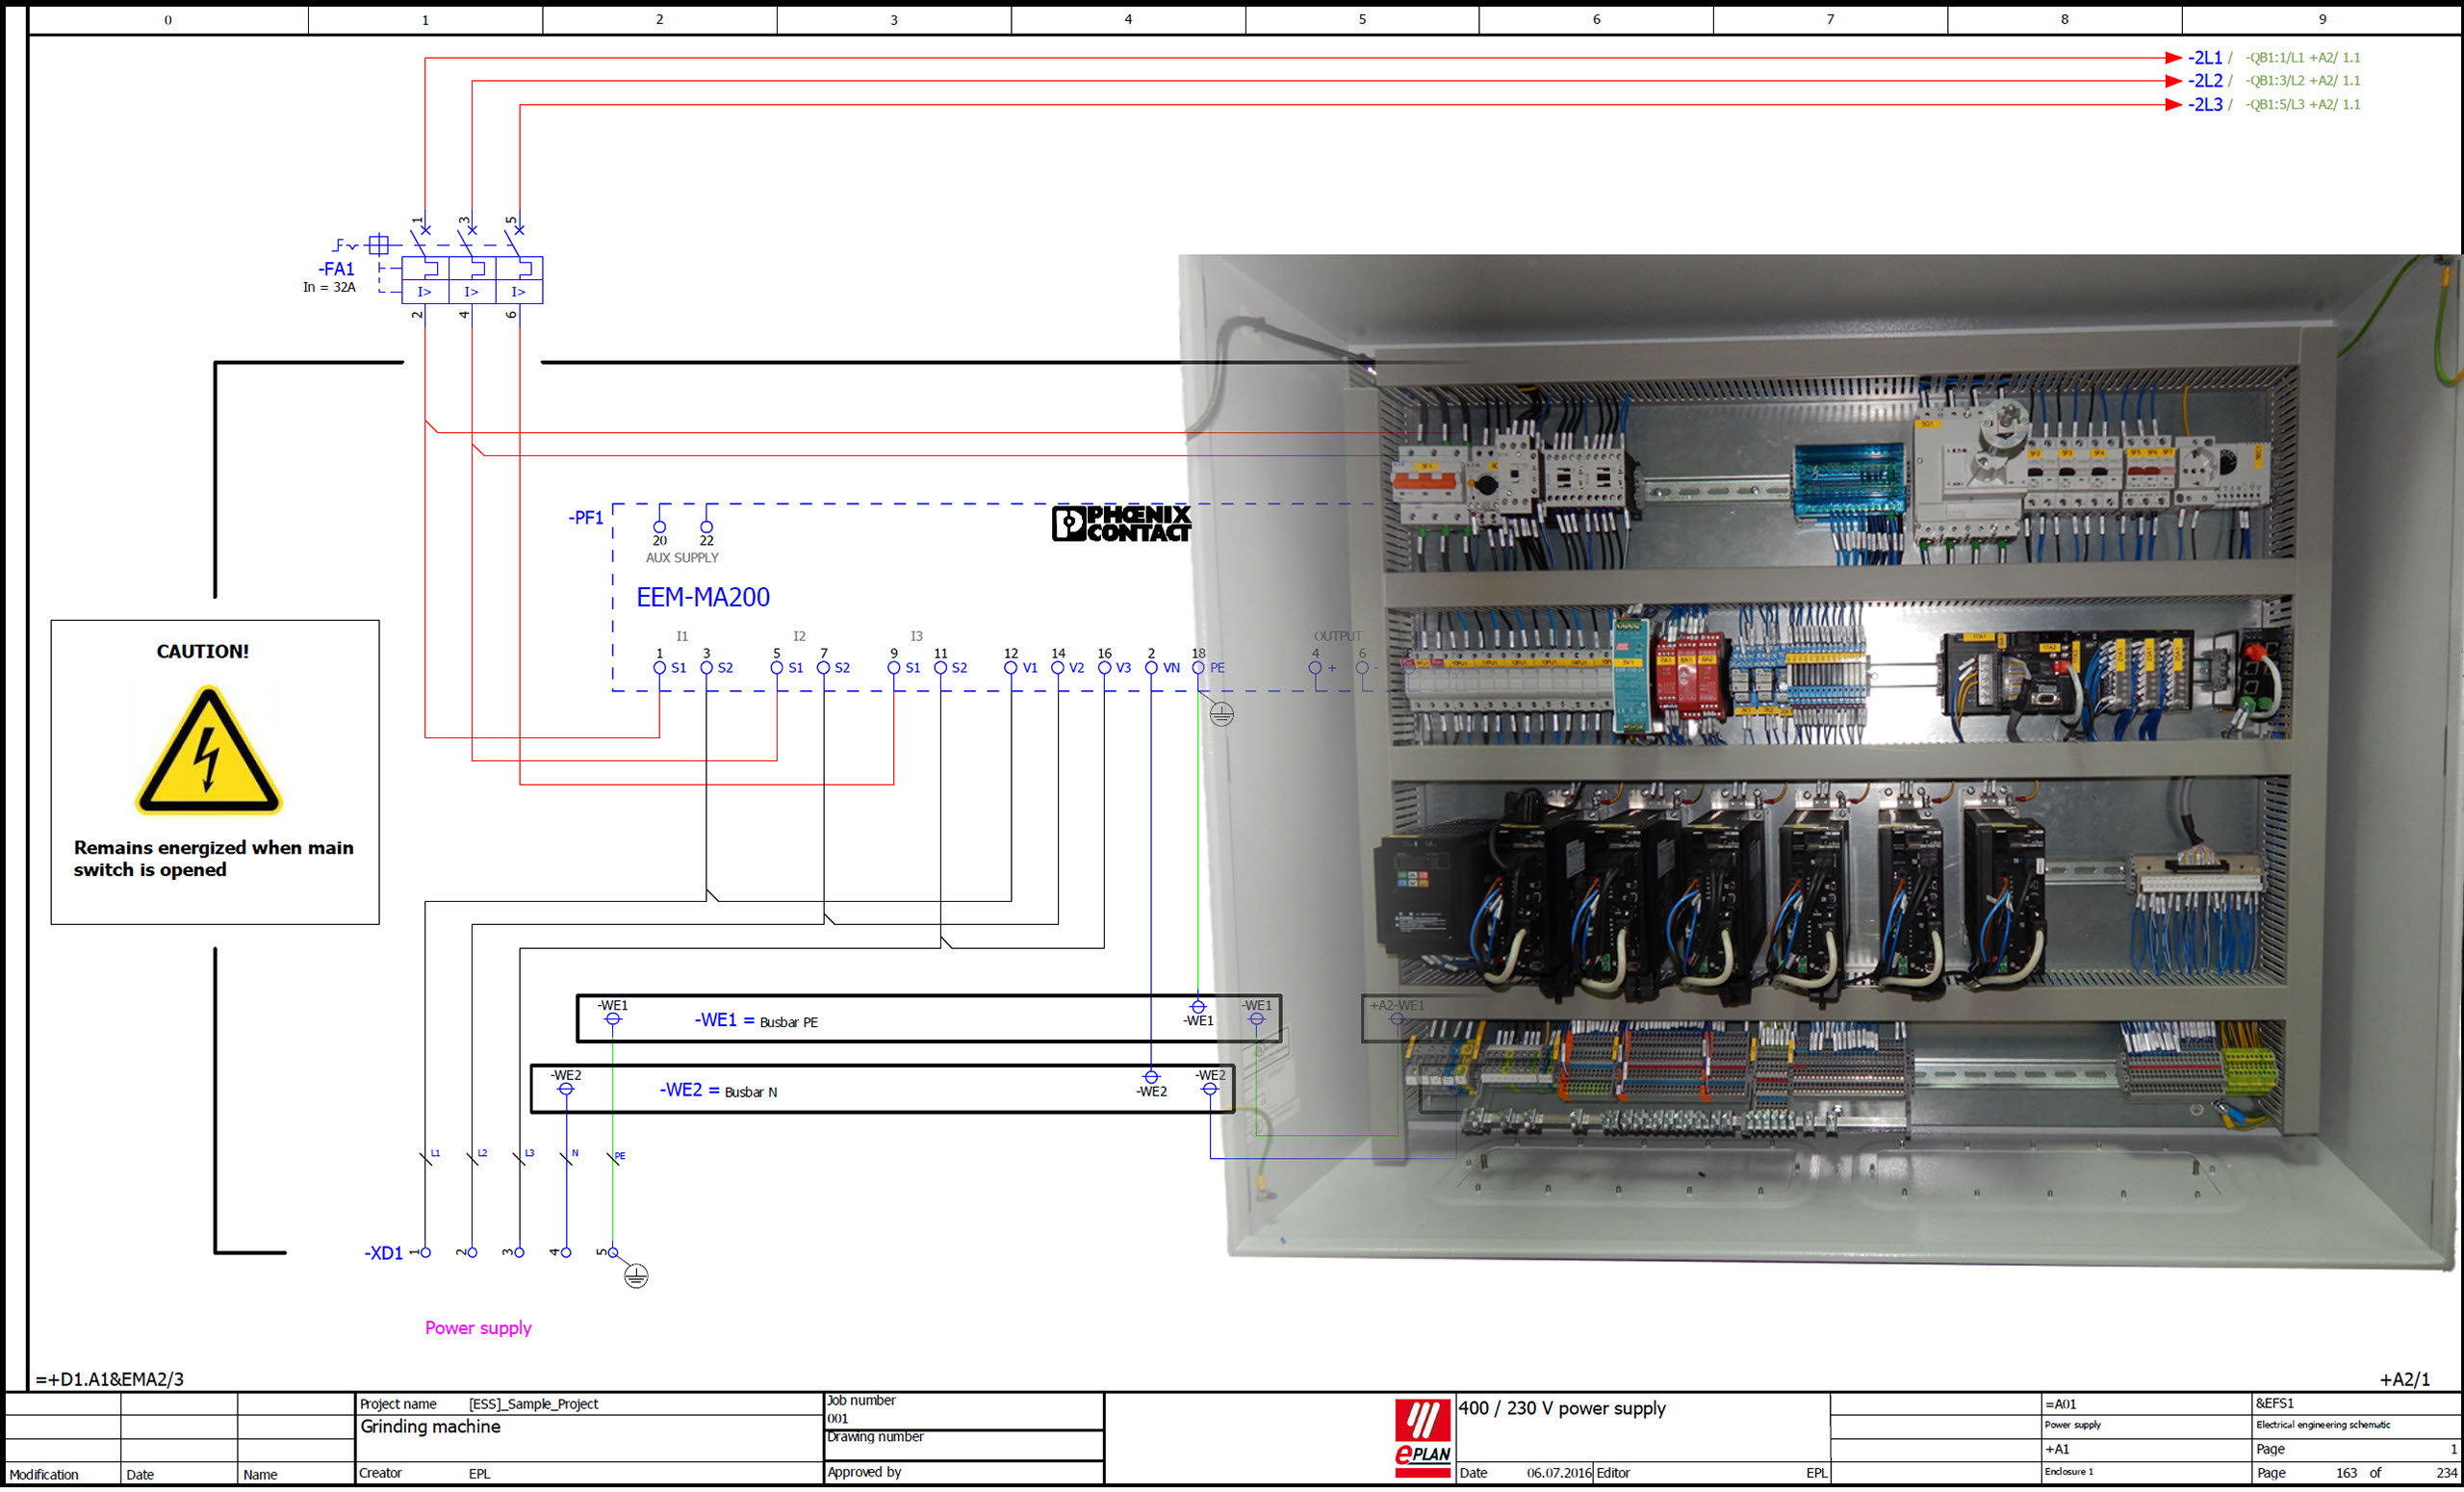Click the control cabinet enclosure photo
Viewport: 2464px width, 1492px height.
click(1830, 760)
